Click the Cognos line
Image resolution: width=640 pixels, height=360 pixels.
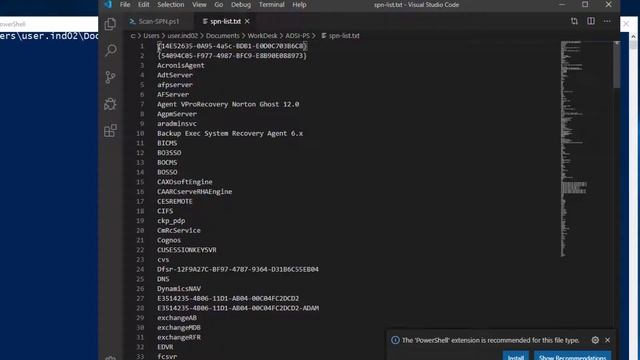(169, 240)
